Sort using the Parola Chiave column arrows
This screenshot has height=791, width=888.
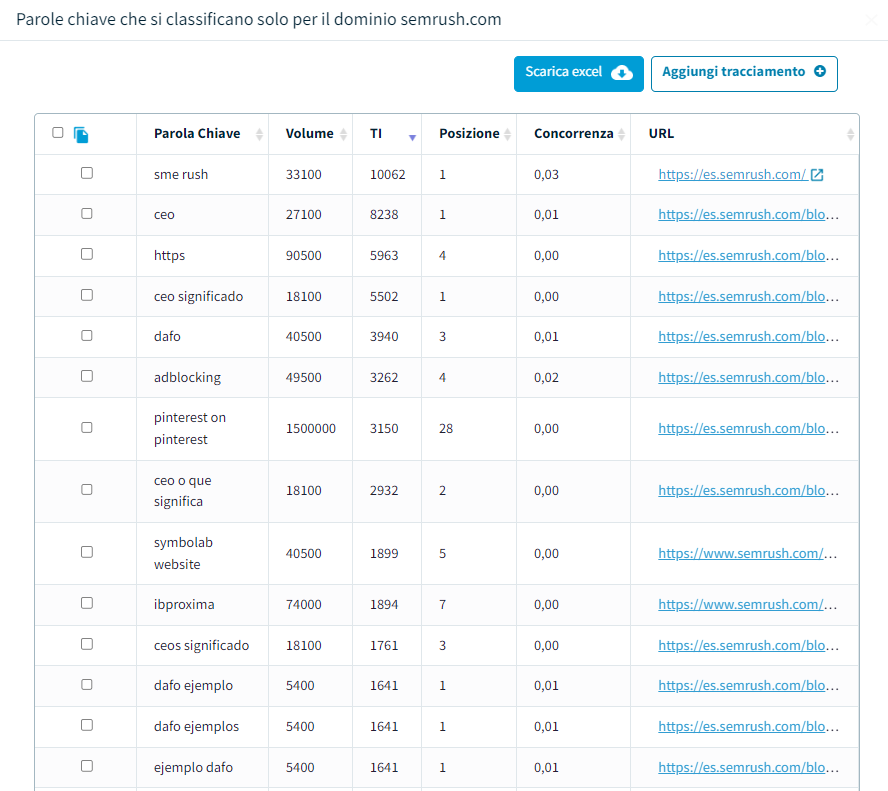260,134
